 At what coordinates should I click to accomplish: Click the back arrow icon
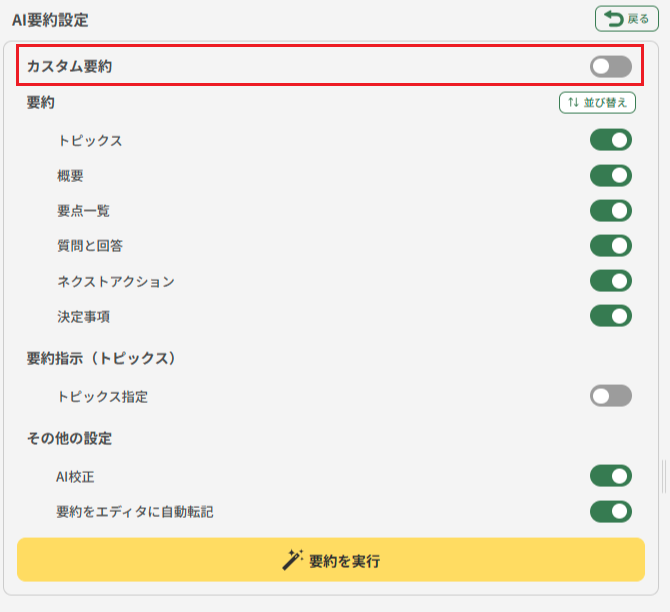[612, 18]
